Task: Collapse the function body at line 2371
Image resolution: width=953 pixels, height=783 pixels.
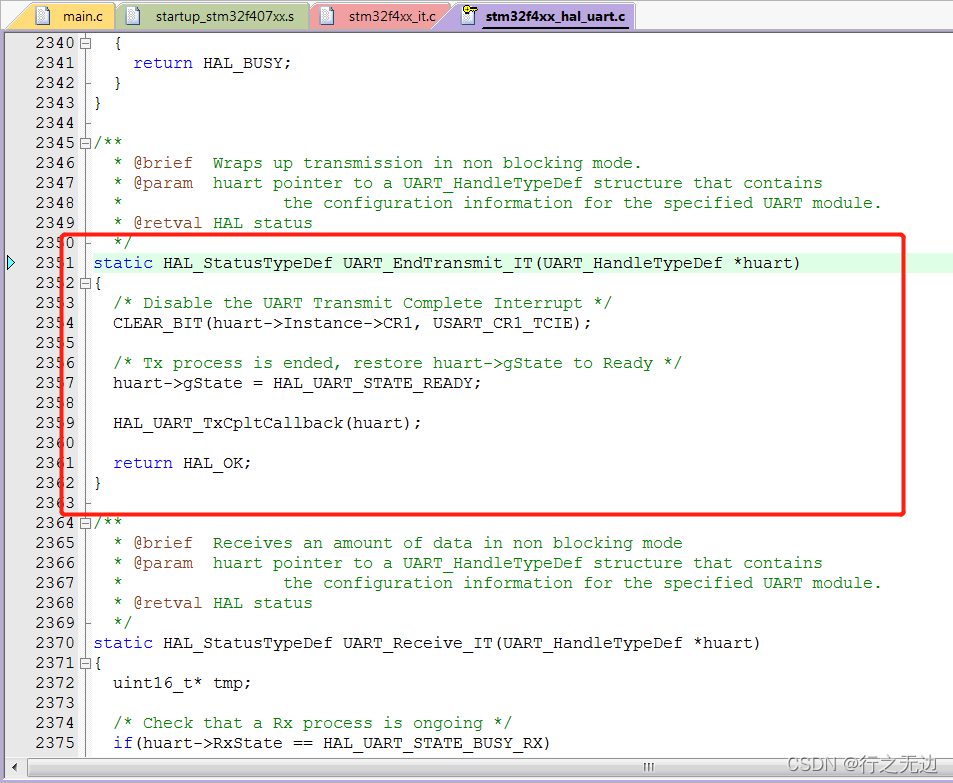Action: coord(86,663)
